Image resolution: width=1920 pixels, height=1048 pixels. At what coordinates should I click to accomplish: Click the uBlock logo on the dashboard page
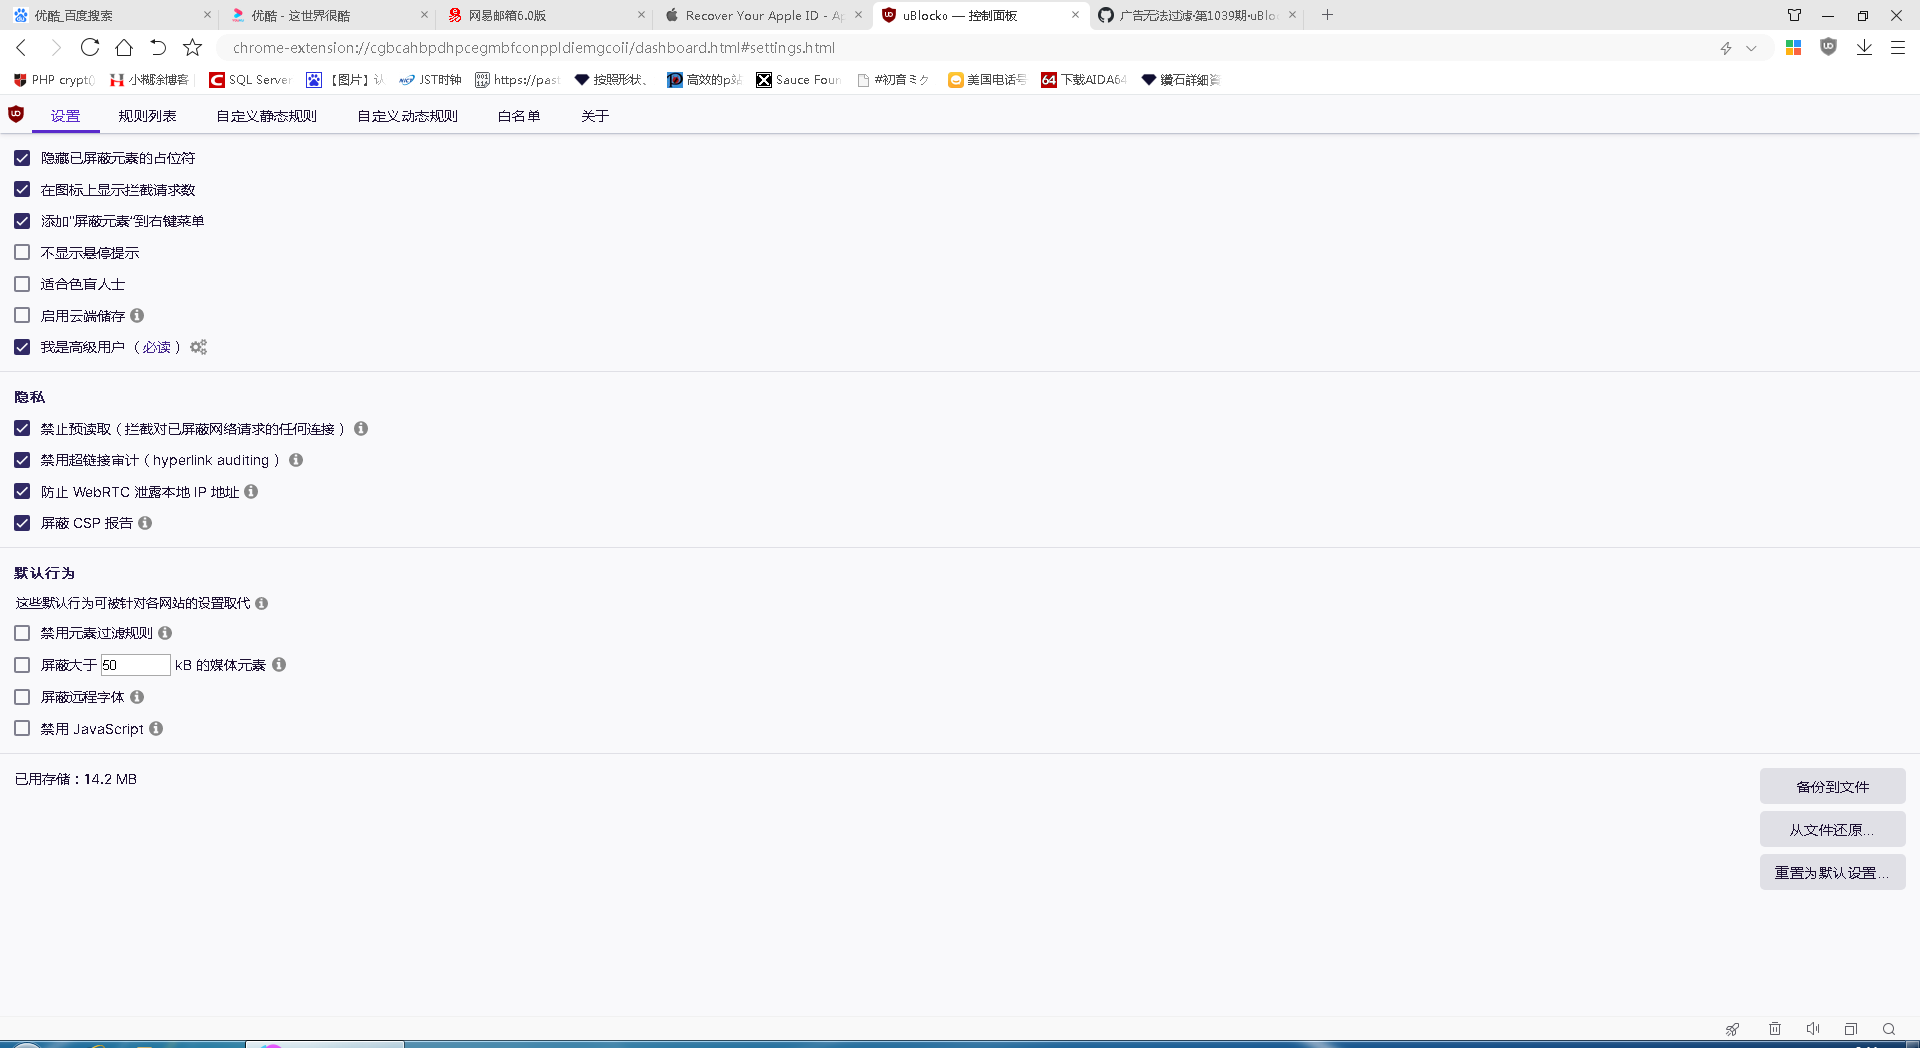tap(15, 115)
